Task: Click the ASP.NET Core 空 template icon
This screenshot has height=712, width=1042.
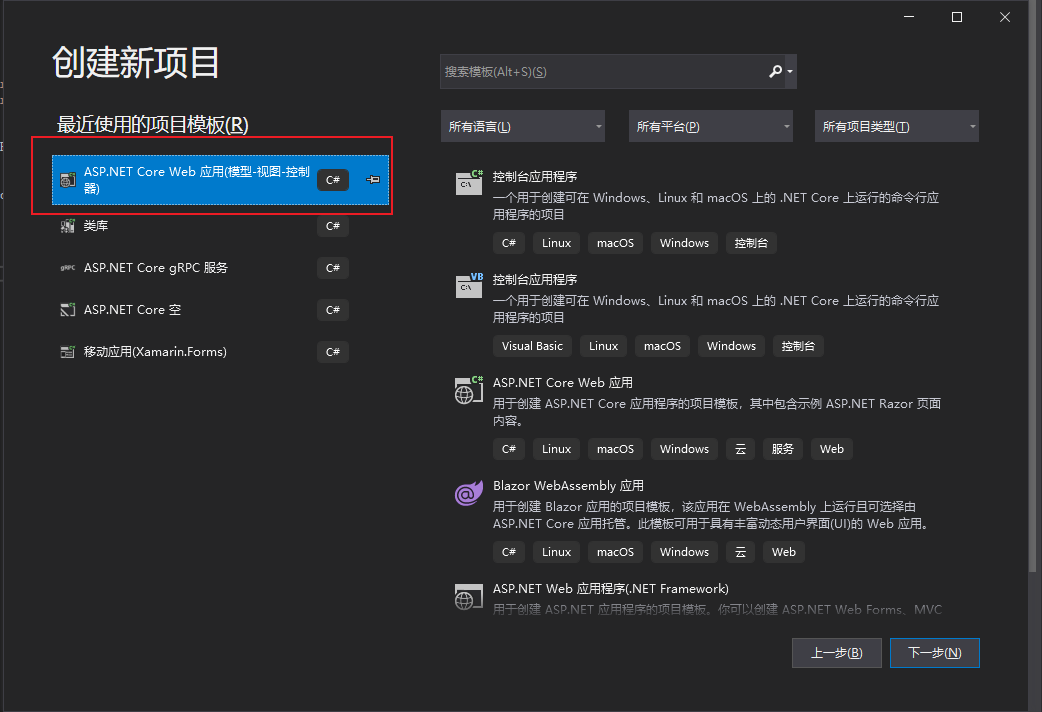Action: [x=67, y=310]
